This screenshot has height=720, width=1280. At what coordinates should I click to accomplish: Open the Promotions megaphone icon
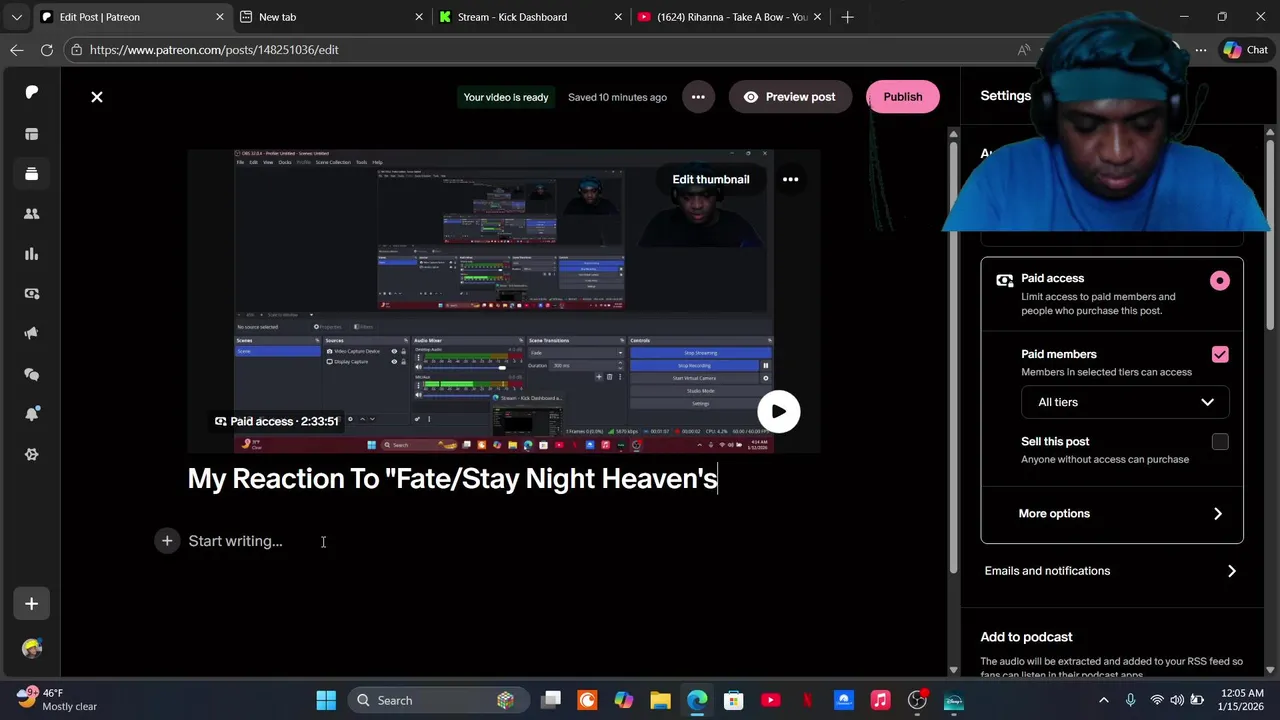coord(31,334)
